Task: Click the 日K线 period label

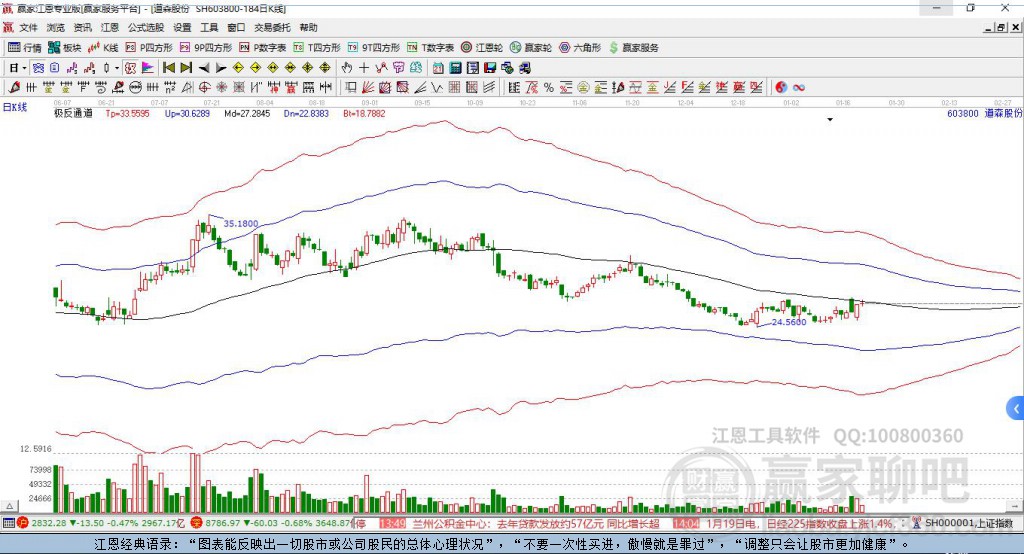Action: click(14, 106)
